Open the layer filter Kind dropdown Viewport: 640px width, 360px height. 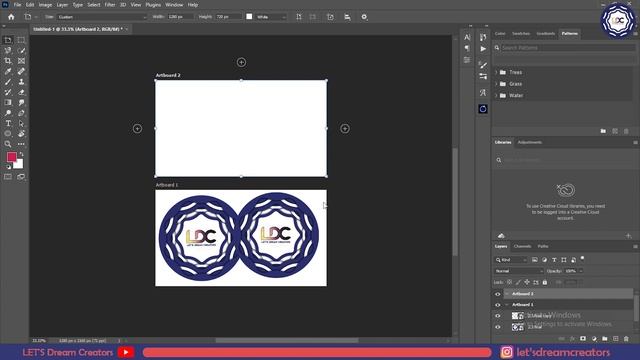coord(511,260)
